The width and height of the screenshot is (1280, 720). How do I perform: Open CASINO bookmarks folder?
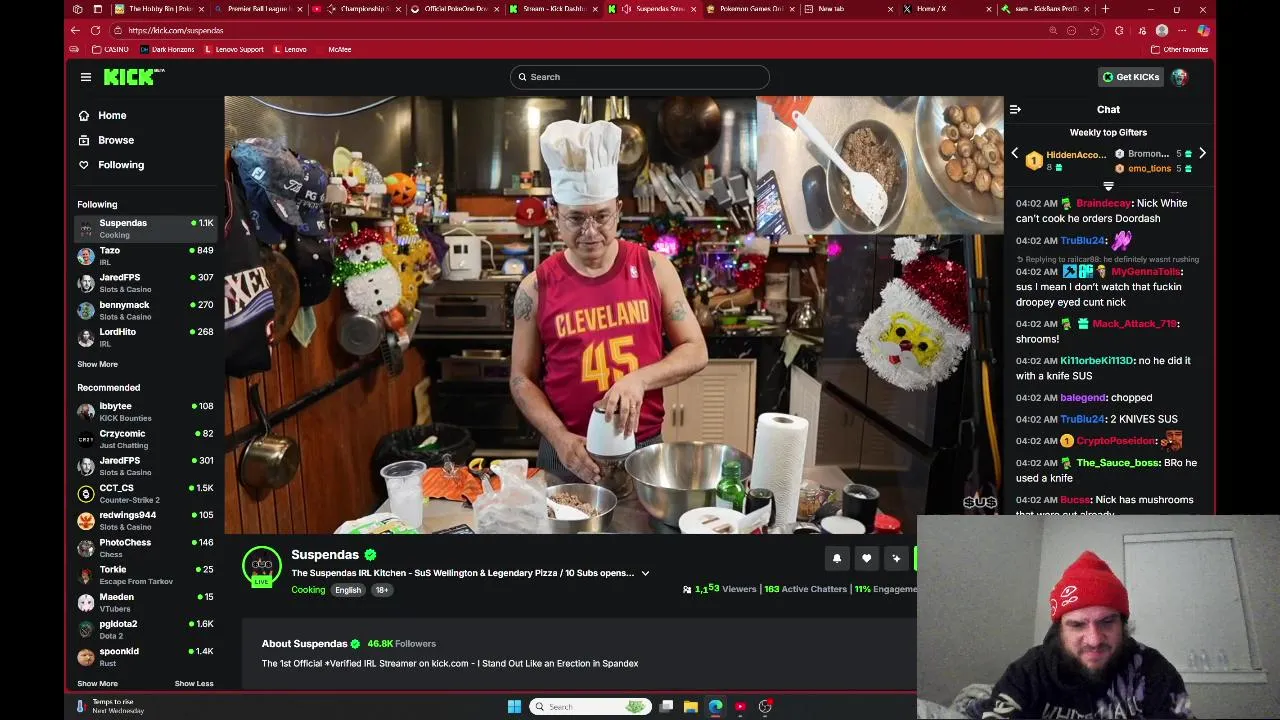tap(110, 49)
